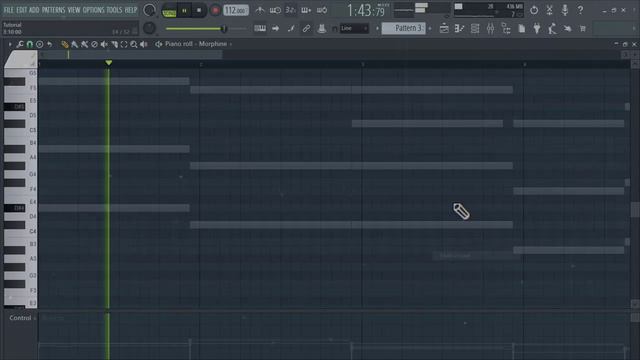Open the Pattern 3 selector
640x360 pixels.
pyautogui.click(x=403, y=28)
